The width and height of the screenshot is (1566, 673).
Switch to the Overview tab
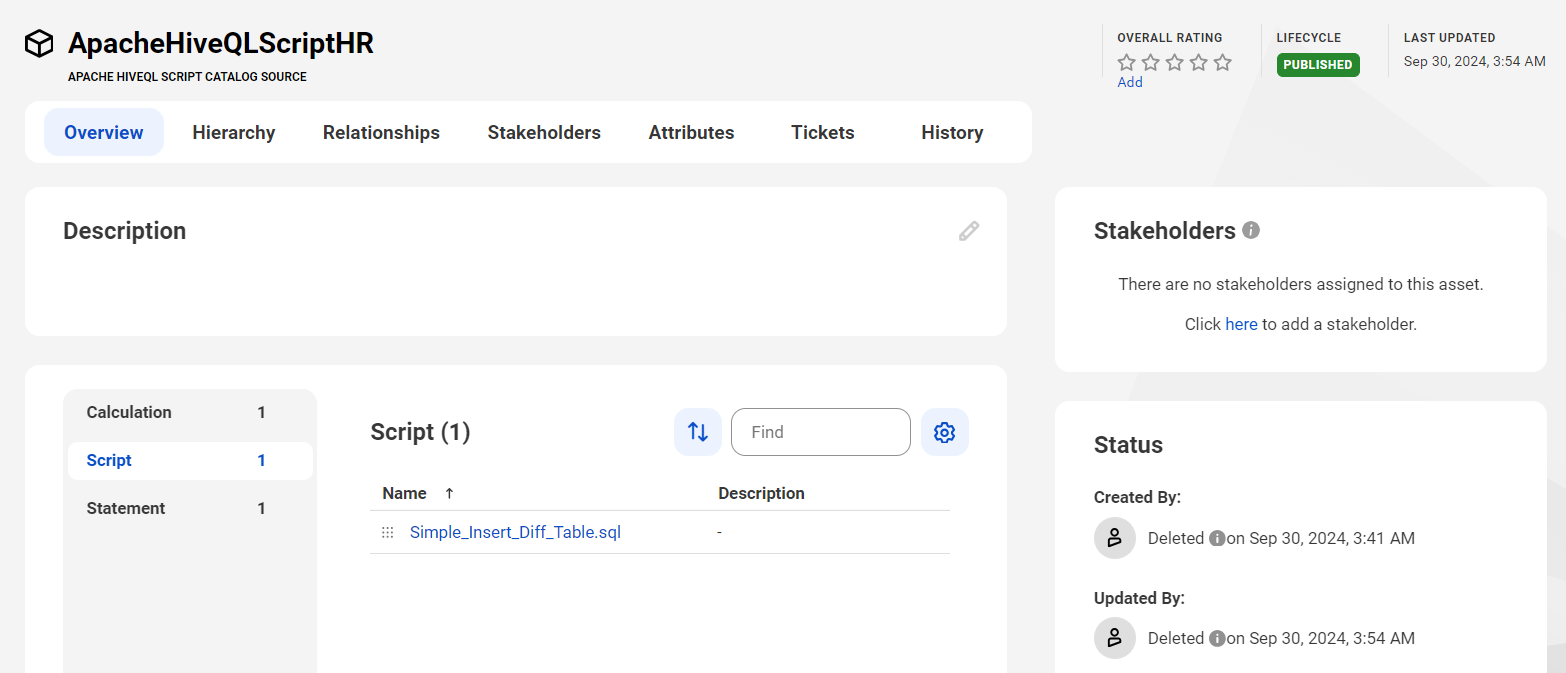pyautogui.click(x=104, y=132)
